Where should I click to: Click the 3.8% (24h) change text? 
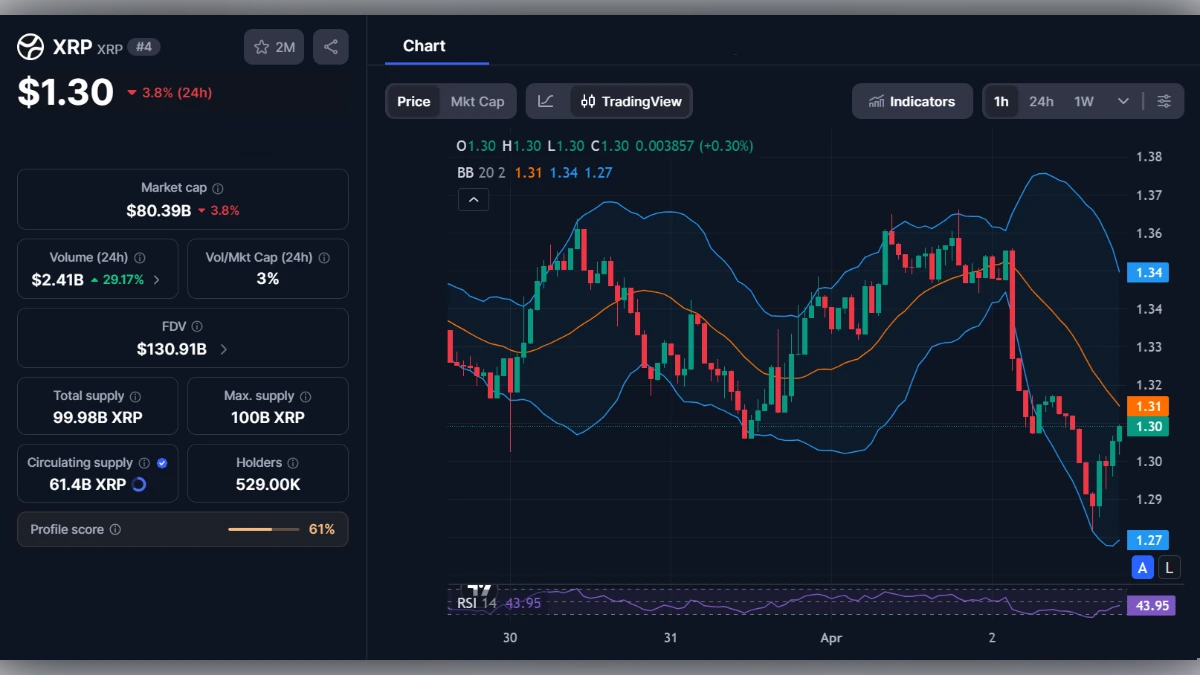[x=177, y=93]
